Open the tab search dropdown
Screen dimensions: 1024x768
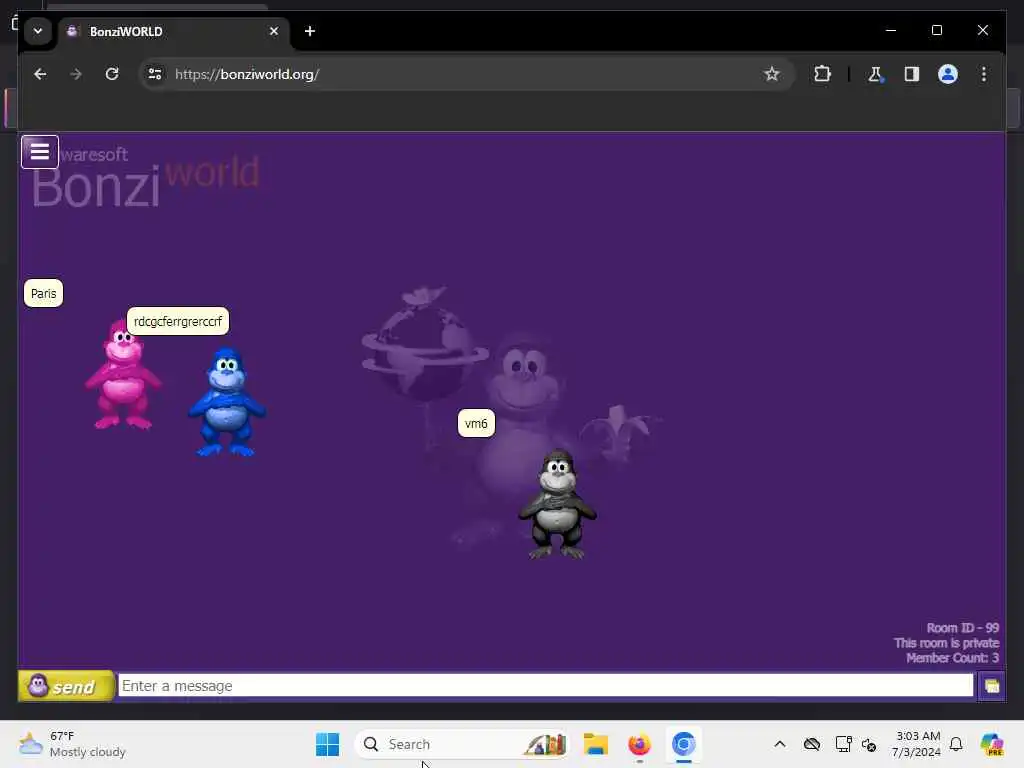(38, 31)
